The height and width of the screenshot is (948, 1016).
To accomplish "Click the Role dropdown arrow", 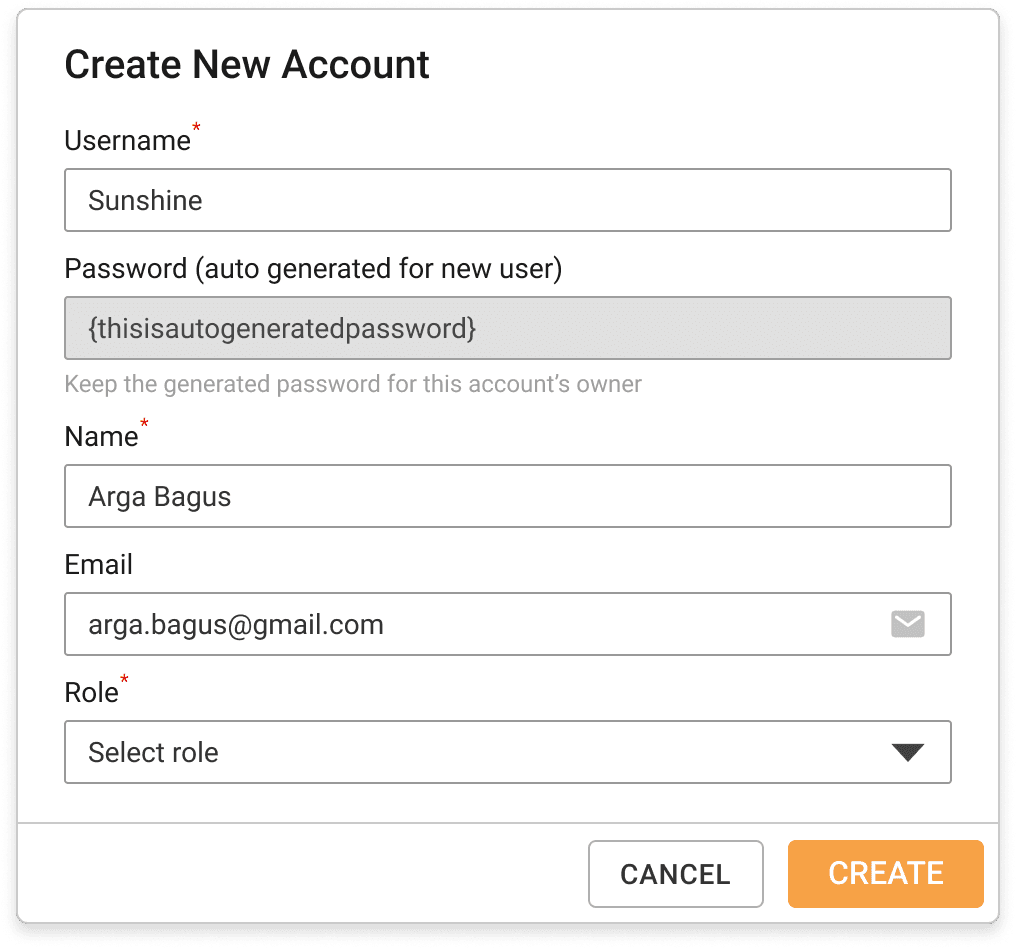I will 907,752.
